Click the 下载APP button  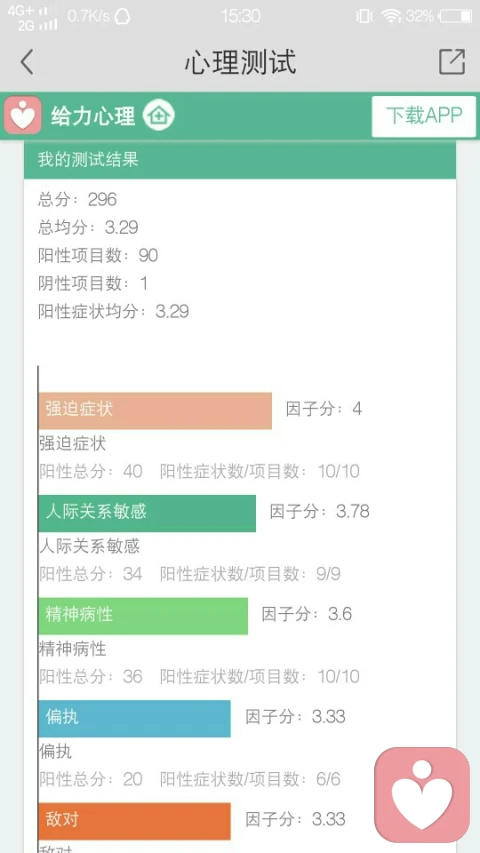[423, 116]
